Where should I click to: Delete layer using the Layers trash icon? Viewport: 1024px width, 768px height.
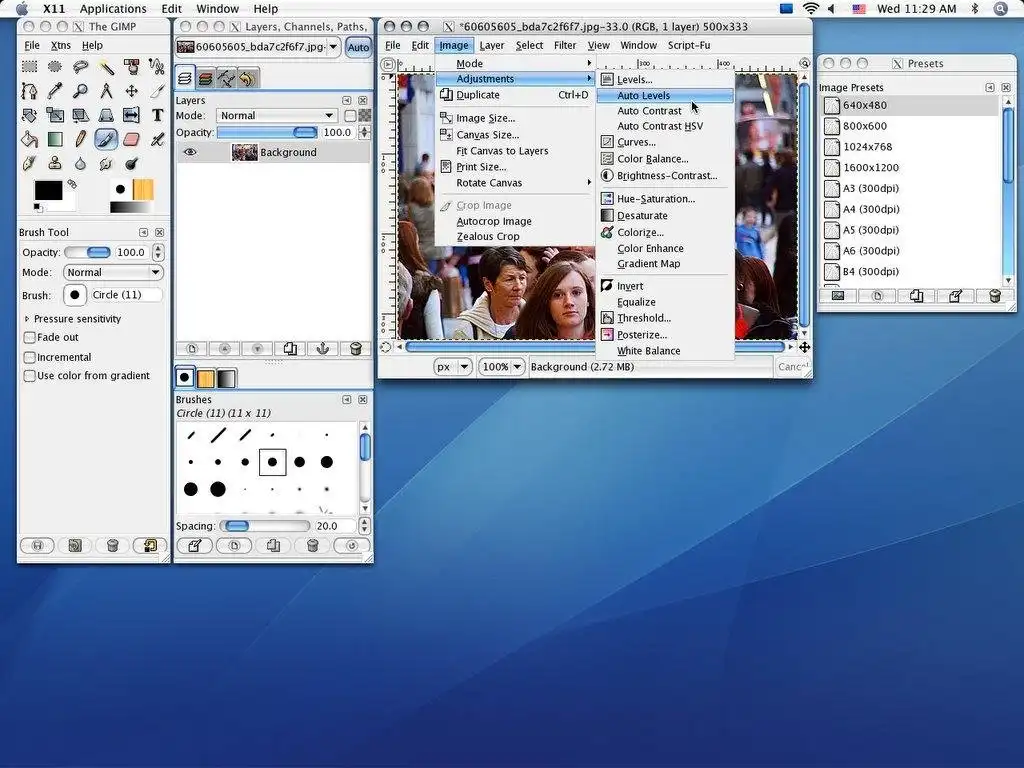pos(354,349)
